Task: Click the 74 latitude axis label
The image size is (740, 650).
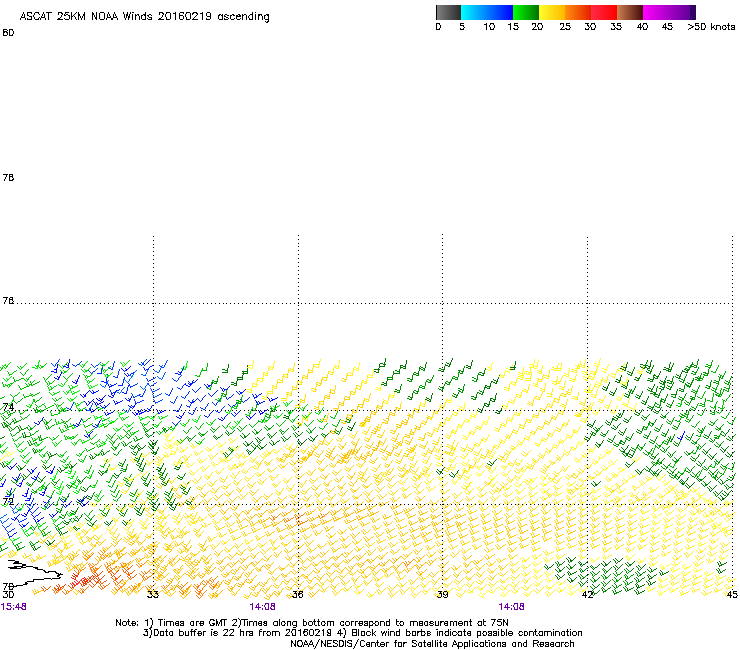Action: tap(8, 407)
